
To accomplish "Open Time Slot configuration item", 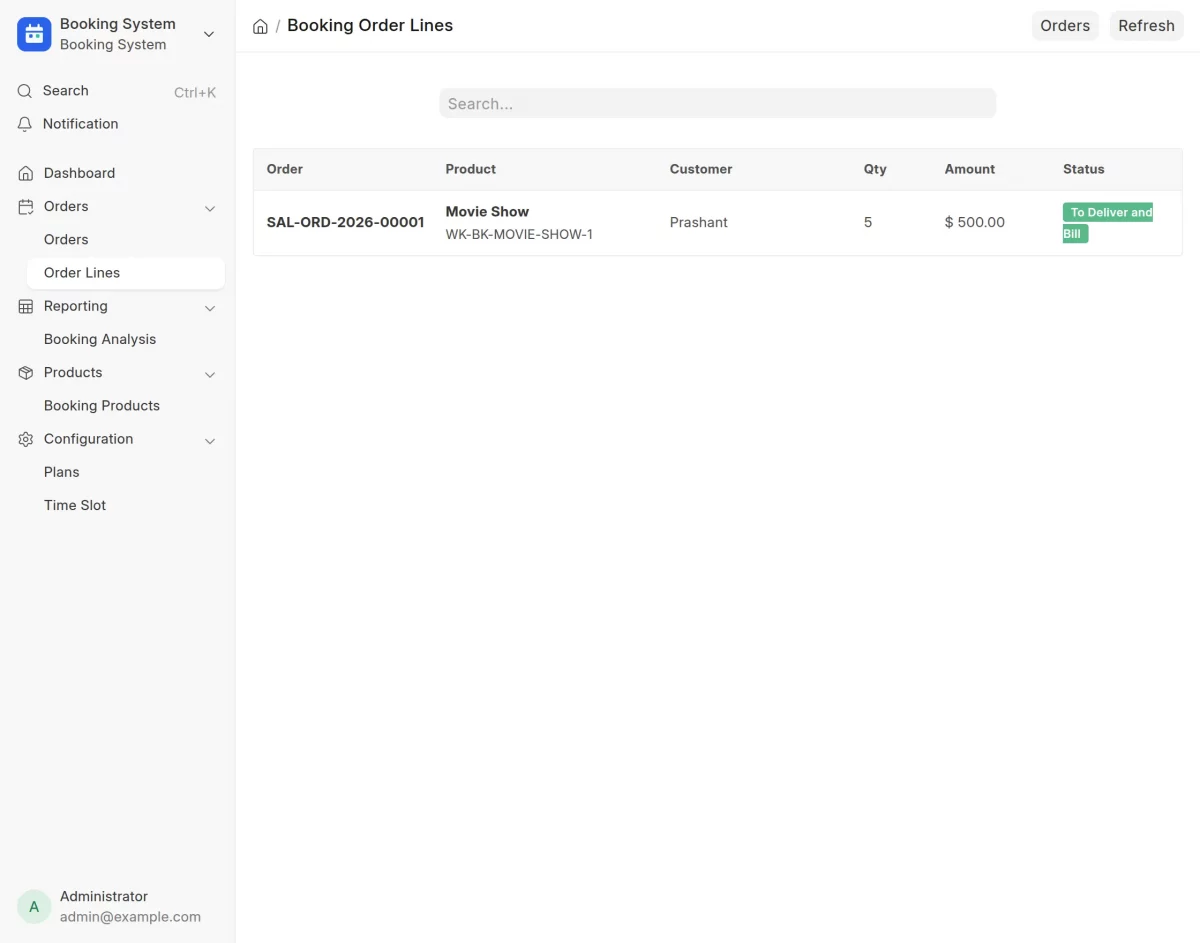I will [75, 505].
